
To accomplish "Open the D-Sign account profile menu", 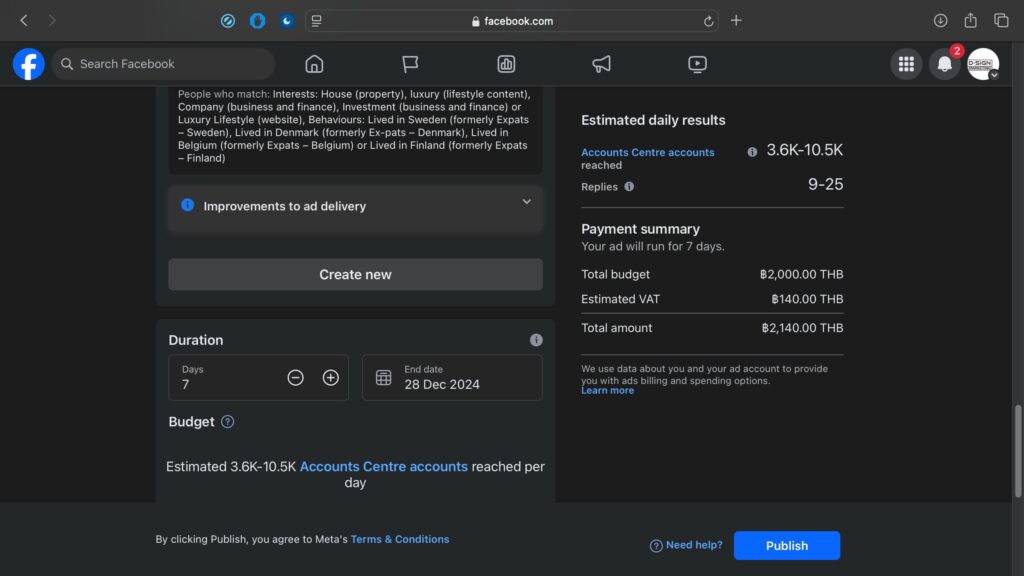I will [x=983, y=64].
